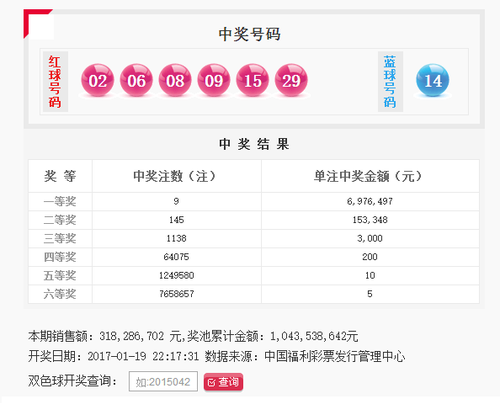Viewport: 500px width, 403px height.
Task: Click the red ball numbered 08
Action: (175, 80)
